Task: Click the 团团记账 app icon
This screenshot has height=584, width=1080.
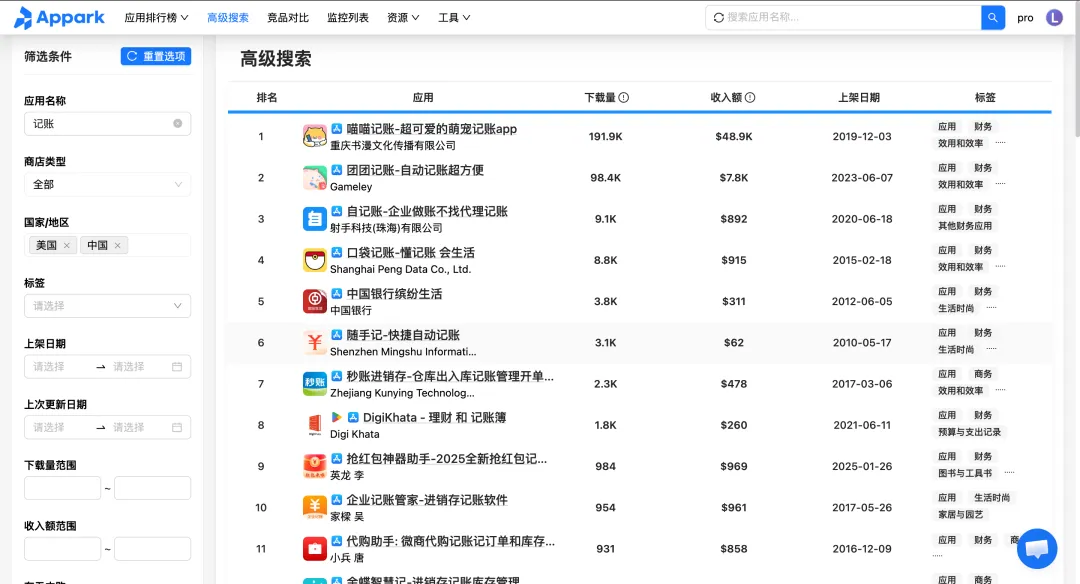Action: 315,178
